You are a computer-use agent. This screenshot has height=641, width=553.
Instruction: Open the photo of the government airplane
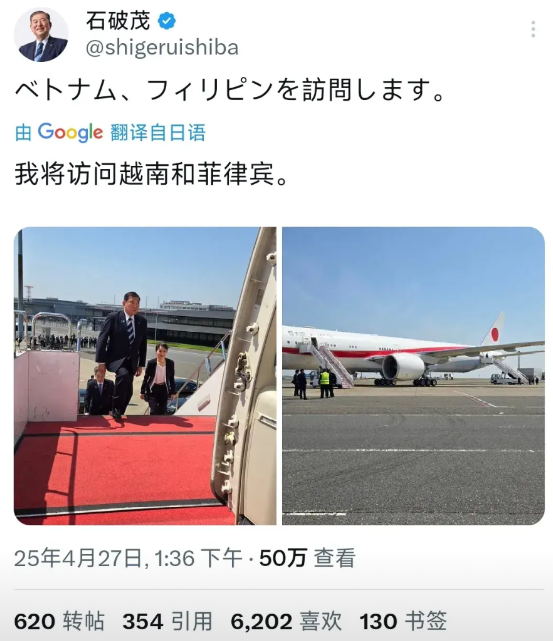413,376
